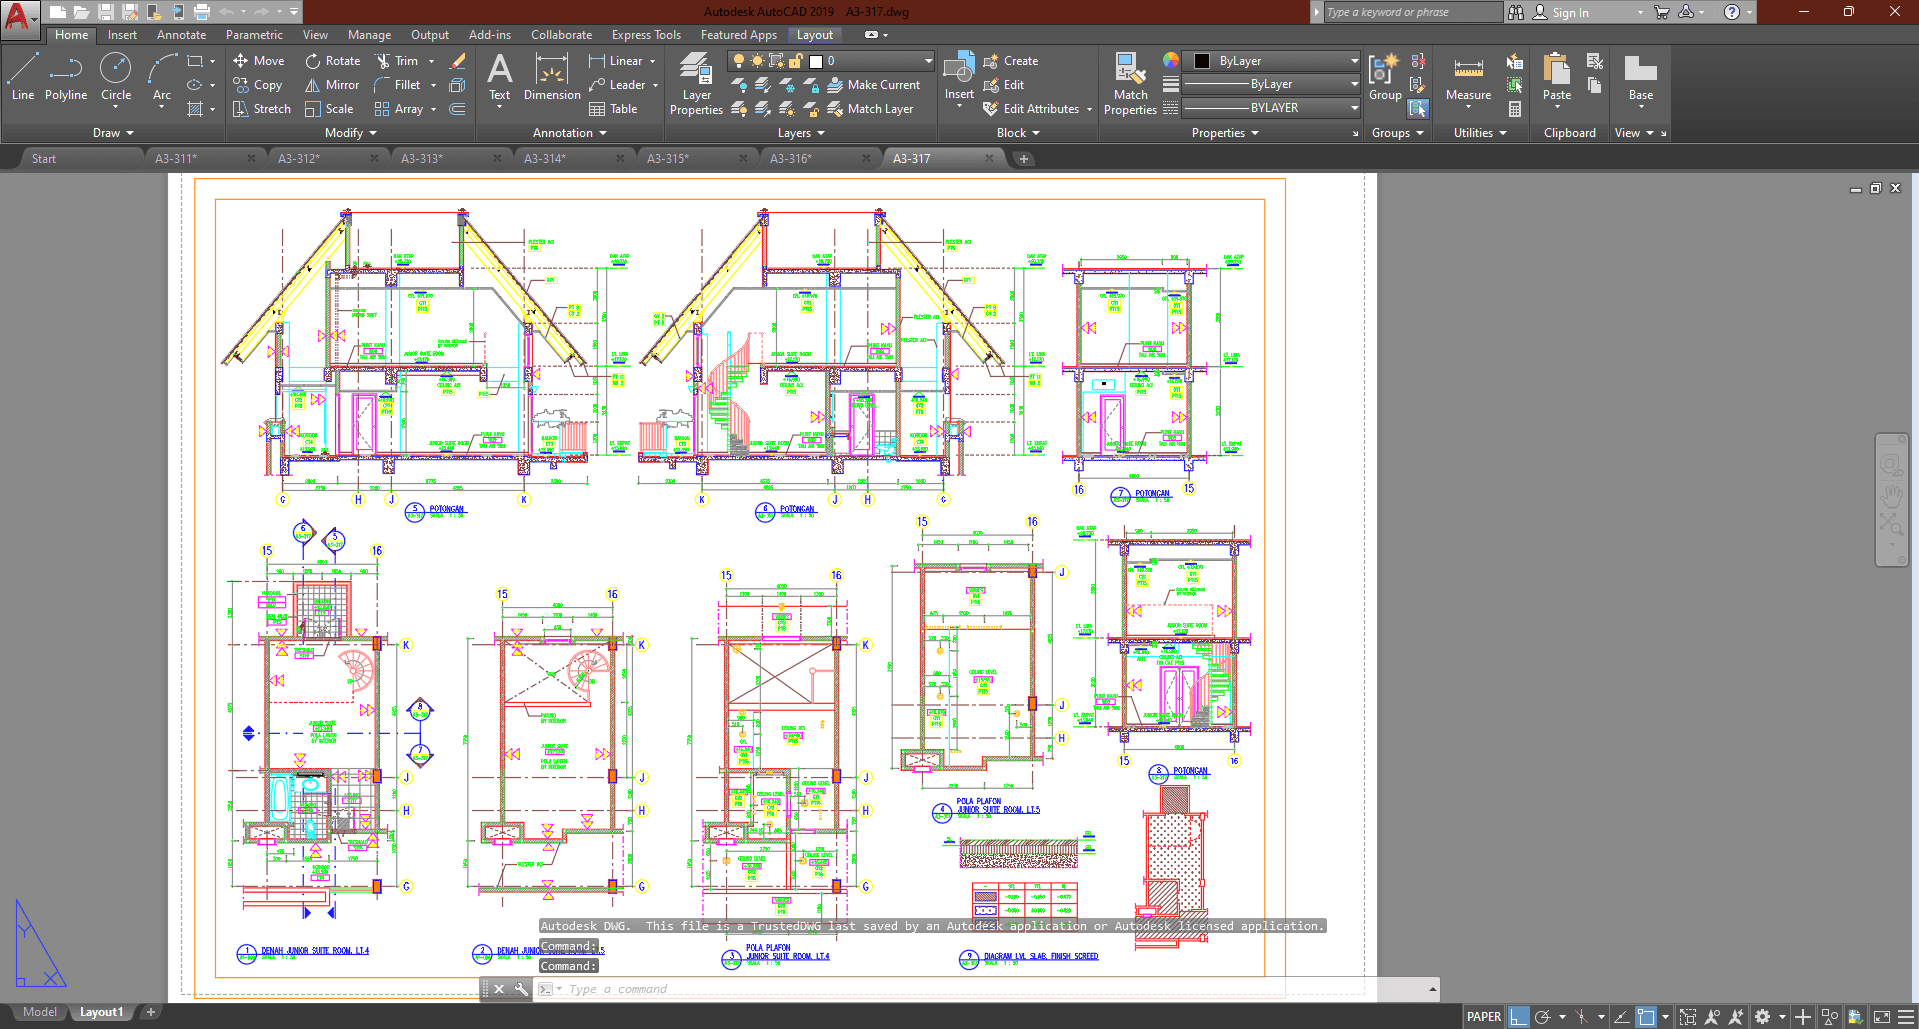The width and height of the screenshot is (1919, 1029).
Task: Toggle PAPER space in the status bar
Action: (1484, 1016)
